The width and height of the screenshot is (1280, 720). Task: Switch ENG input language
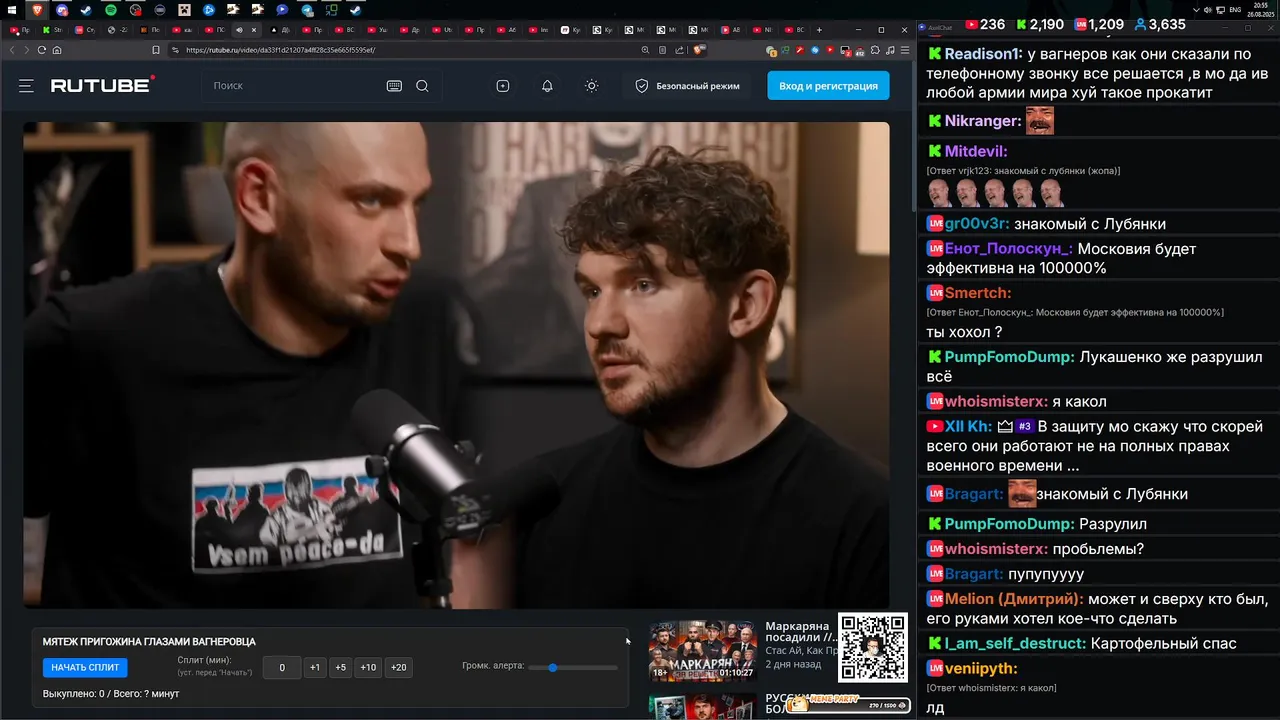(1235, 10)
